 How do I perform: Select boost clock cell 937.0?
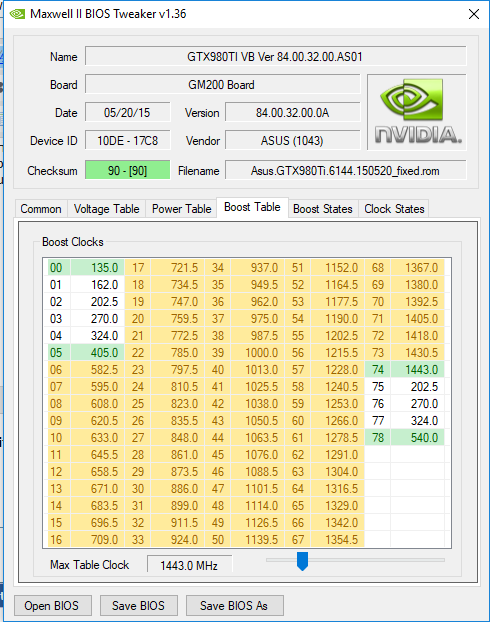pyautogui.click(x=257, y=268)
